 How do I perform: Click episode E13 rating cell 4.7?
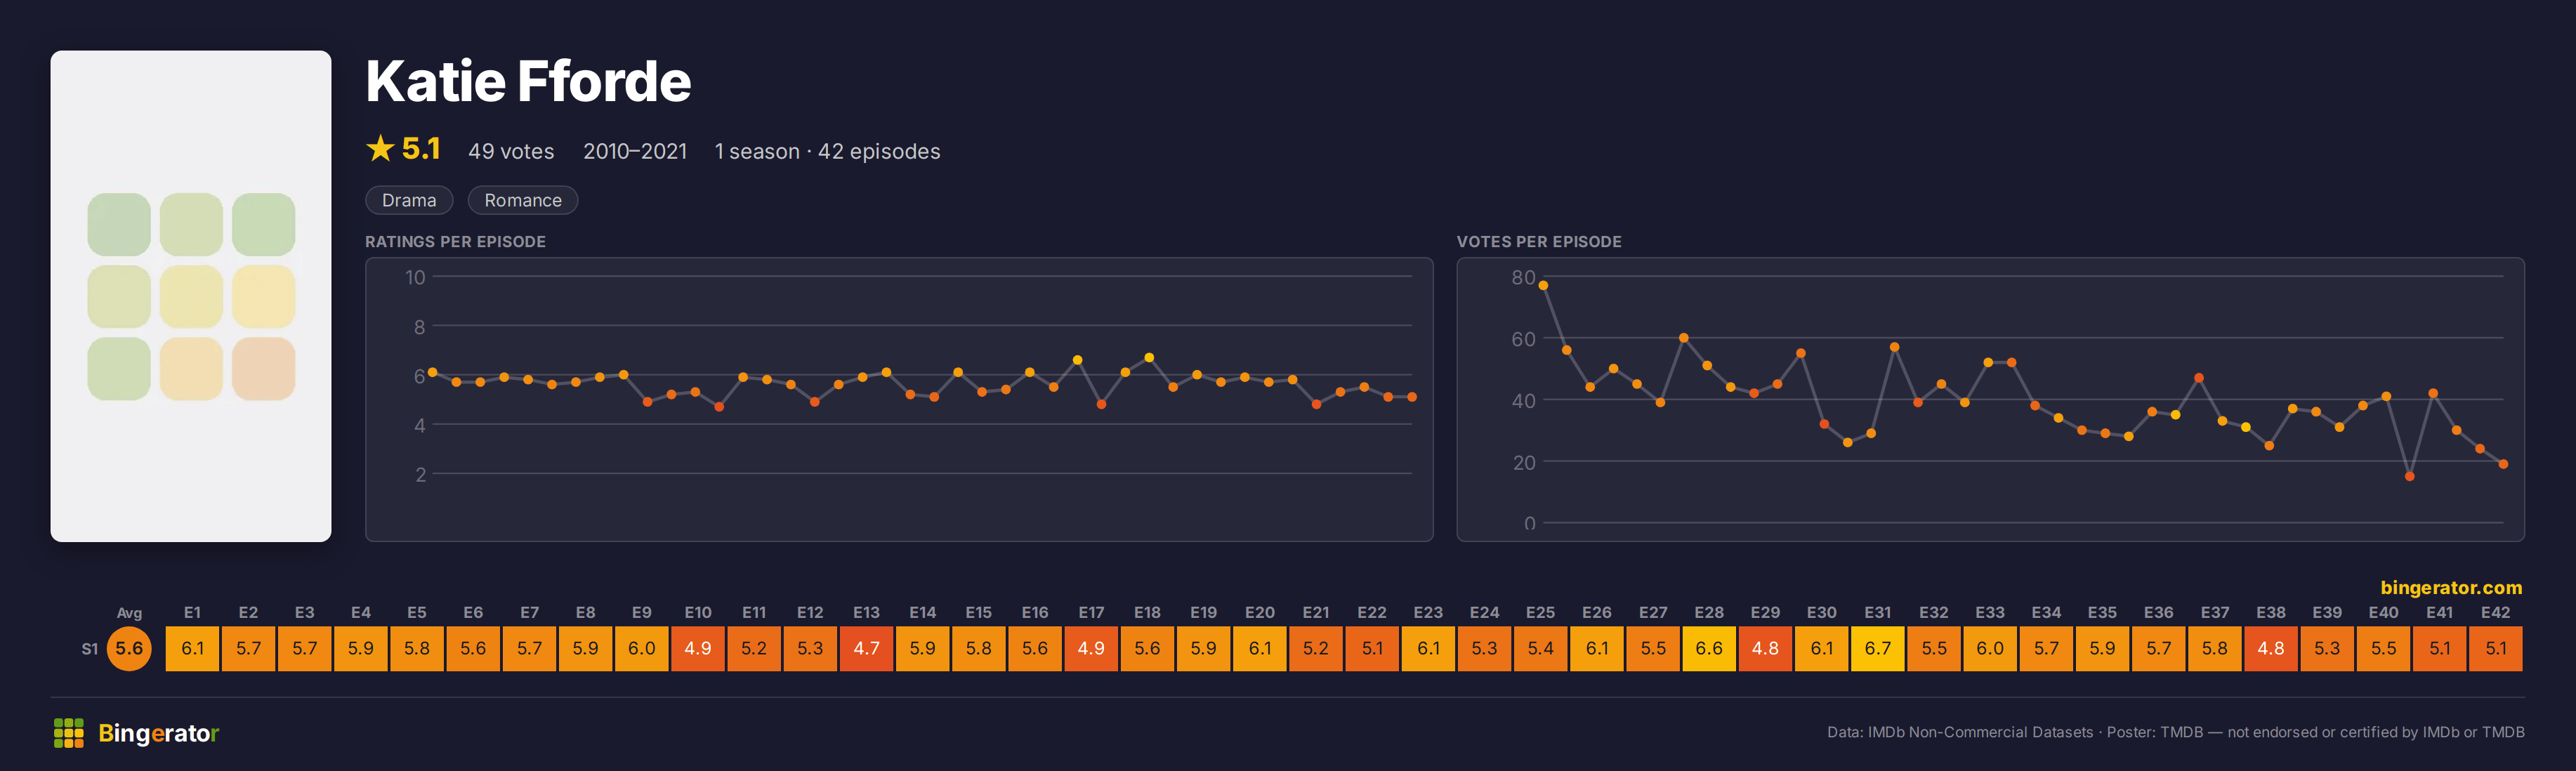click(x=867, y=648)
